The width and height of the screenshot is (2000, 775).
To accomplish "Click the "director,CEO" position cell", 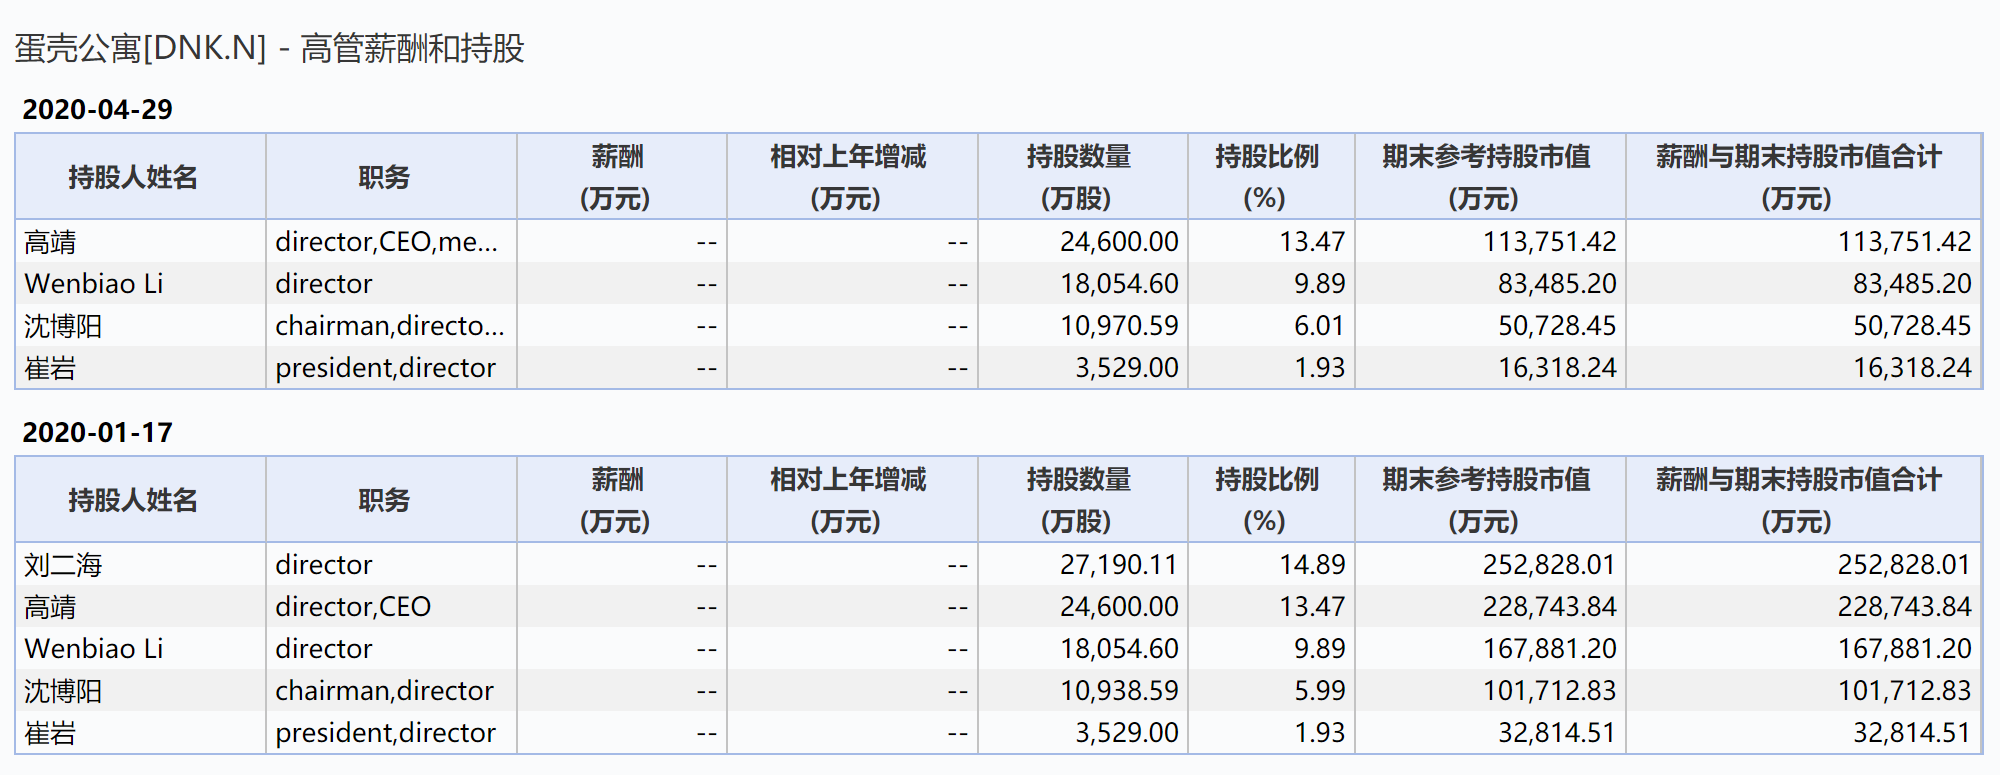I will [353, 607].
